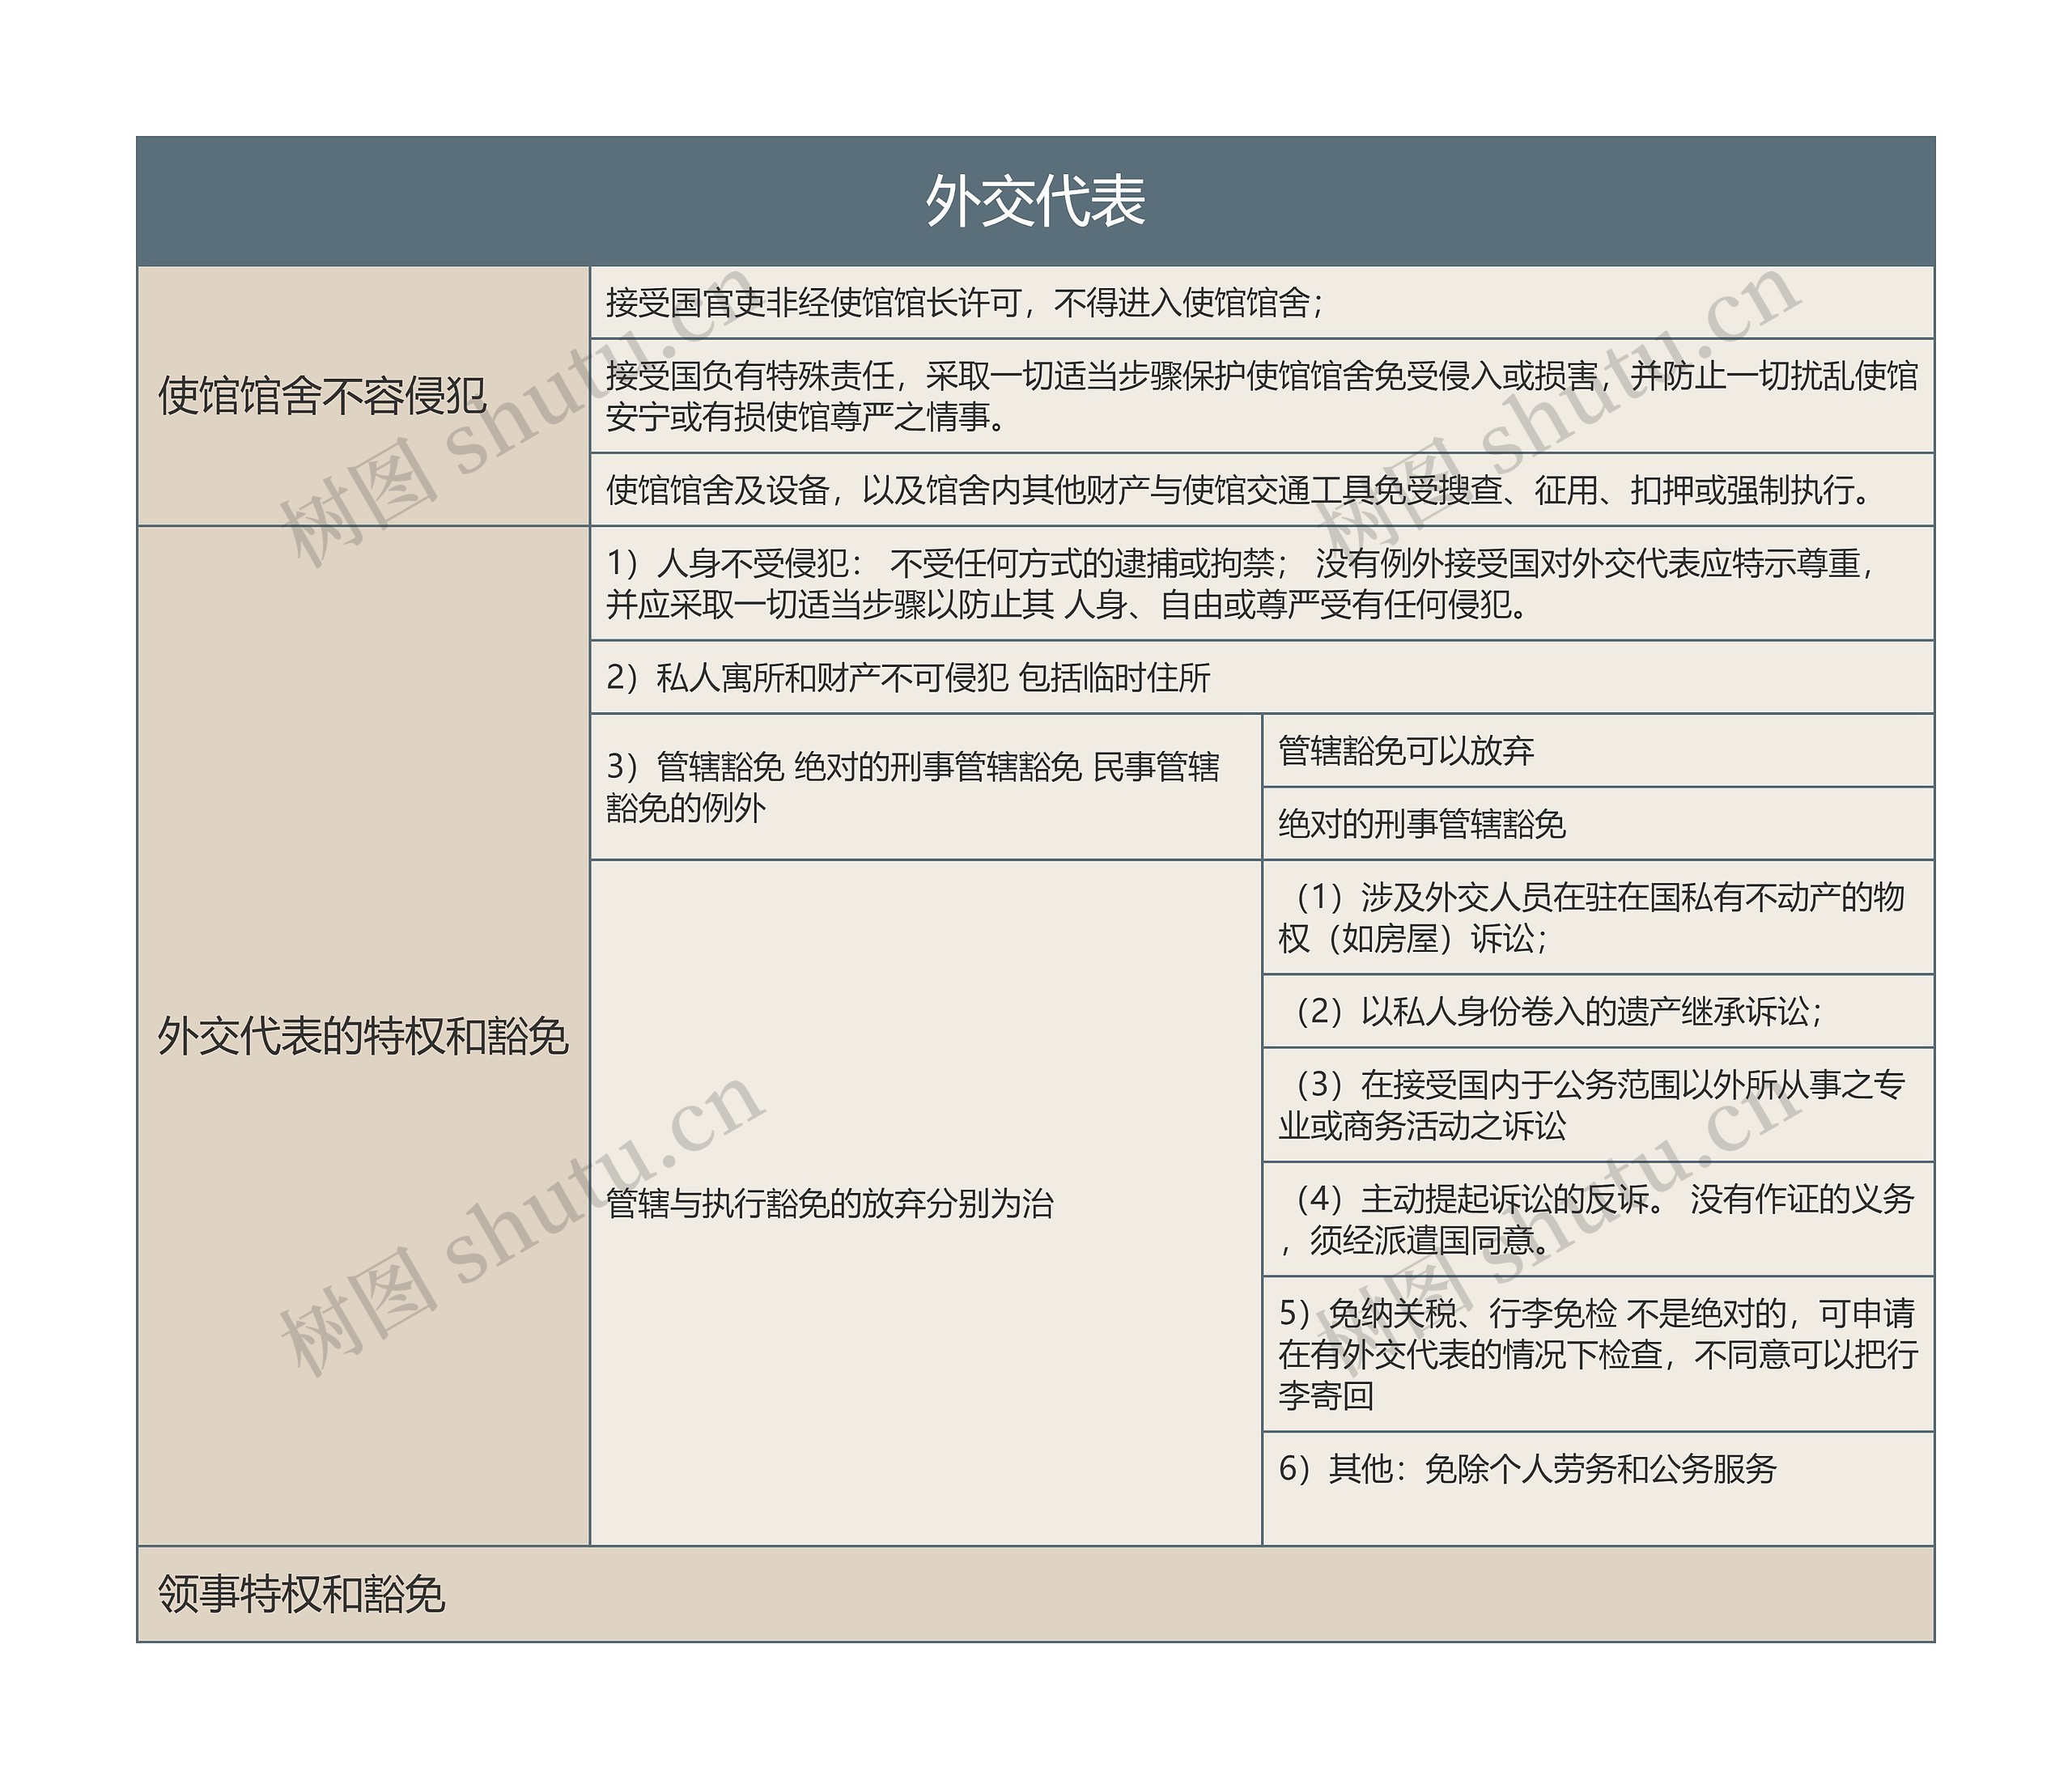Select the cell 管辖与执行豁免的放弃分别为治

(926, 1203)
